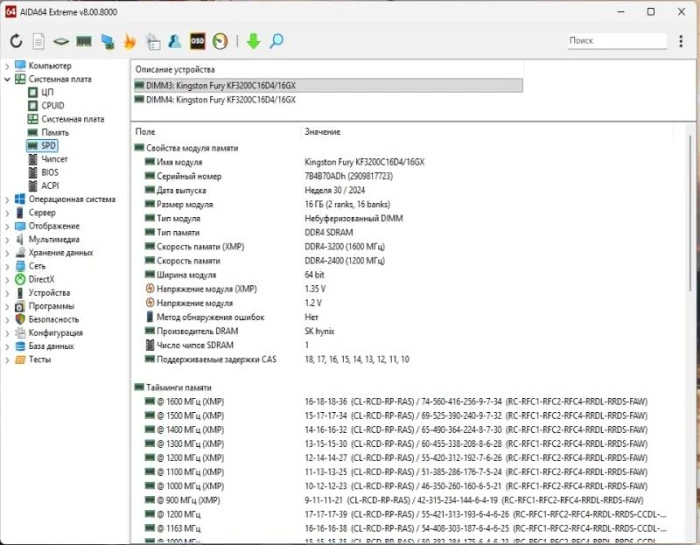Image resolution: width=700 pixels, height=545 pixels.
Task: Select Безопасность in the sidebar
Action: (54, 320)
